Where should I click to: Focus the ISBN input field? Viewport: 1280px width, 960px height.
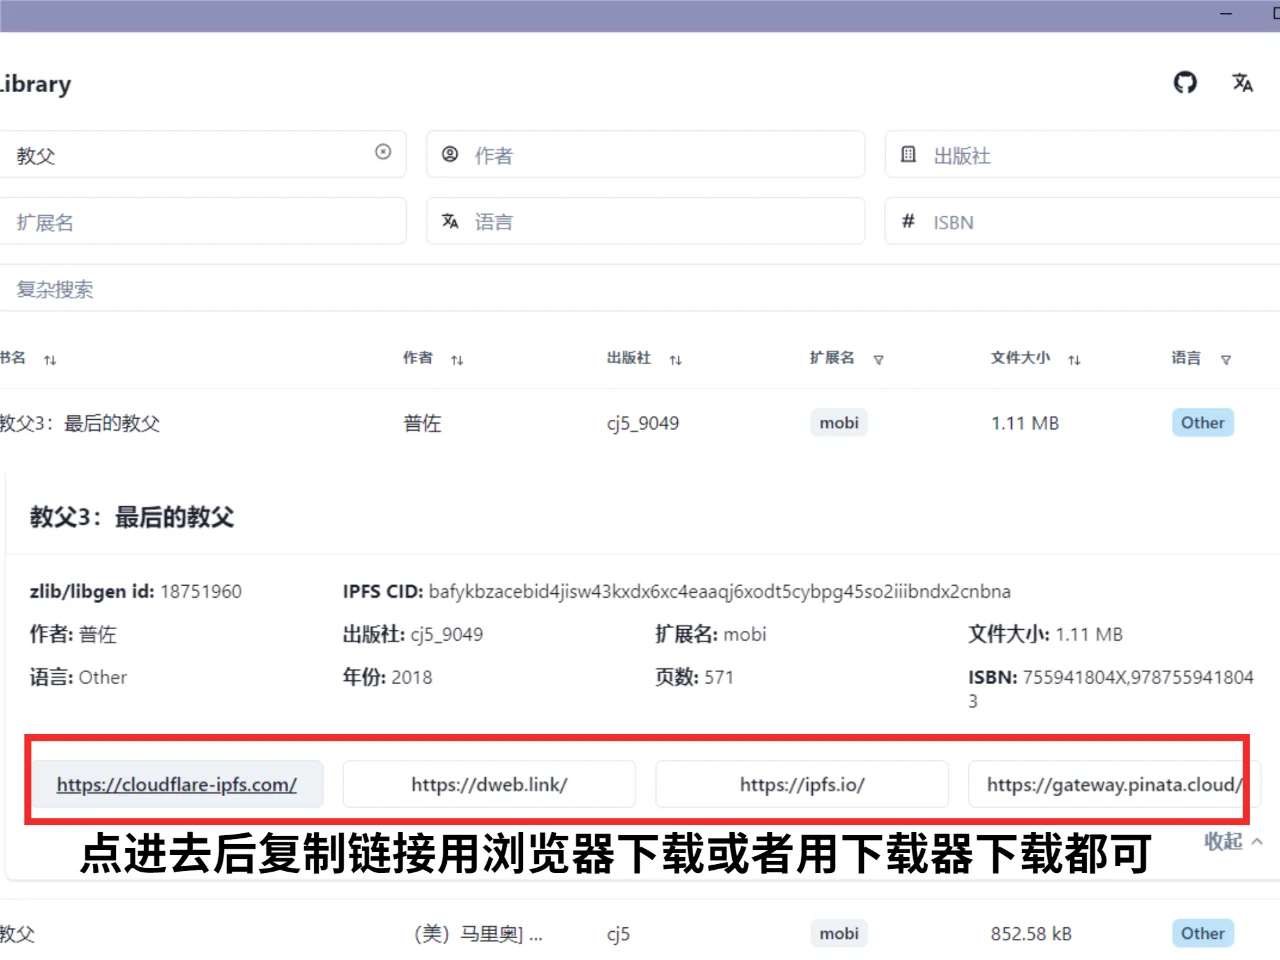[1083, 222]
